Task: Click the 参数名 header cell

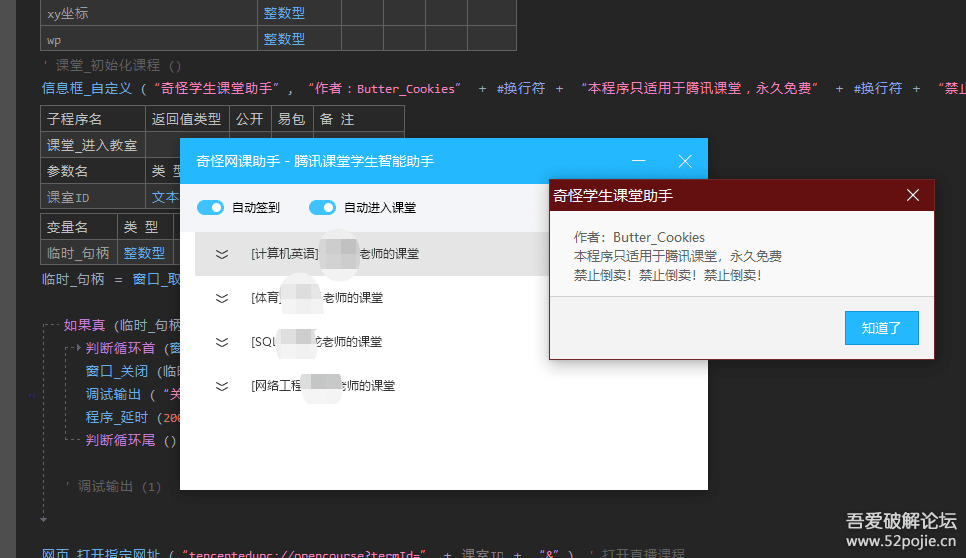Action: coord(92,171)
